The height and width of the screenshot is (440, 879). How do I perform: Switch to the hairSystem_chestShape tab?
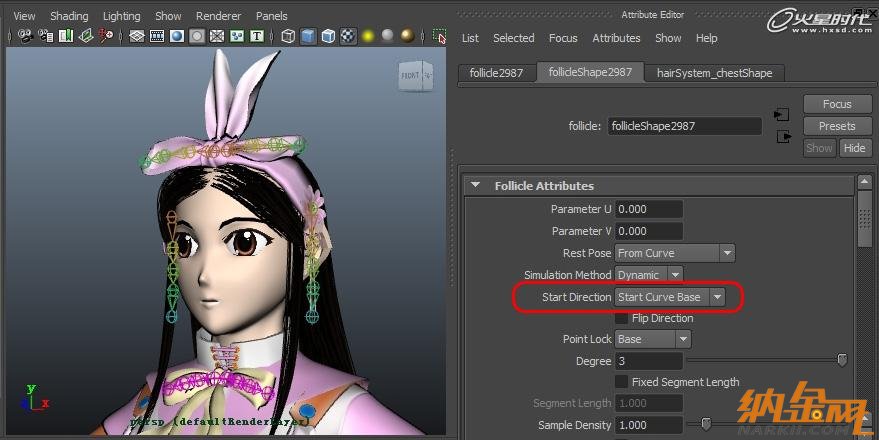click(x=714, y=73)
